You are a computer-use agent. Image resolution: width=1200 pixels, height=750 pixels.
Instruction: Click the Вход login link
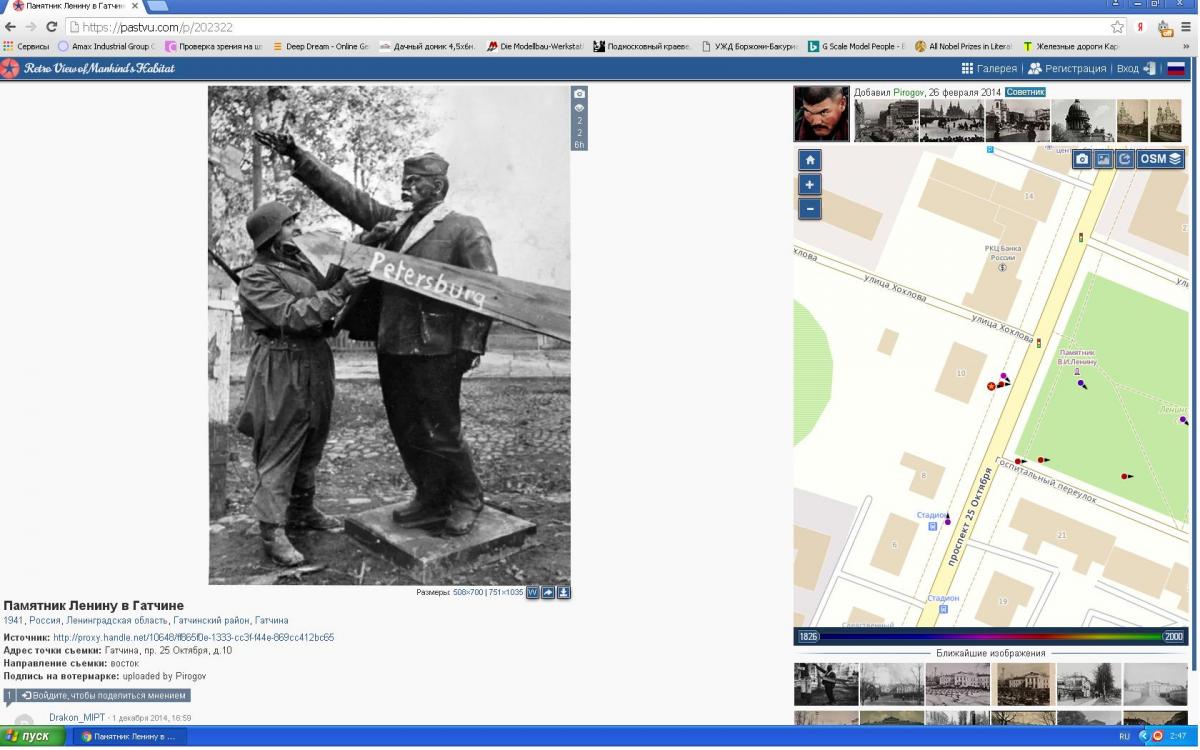pyautogui.click(x=1128, y=68)
